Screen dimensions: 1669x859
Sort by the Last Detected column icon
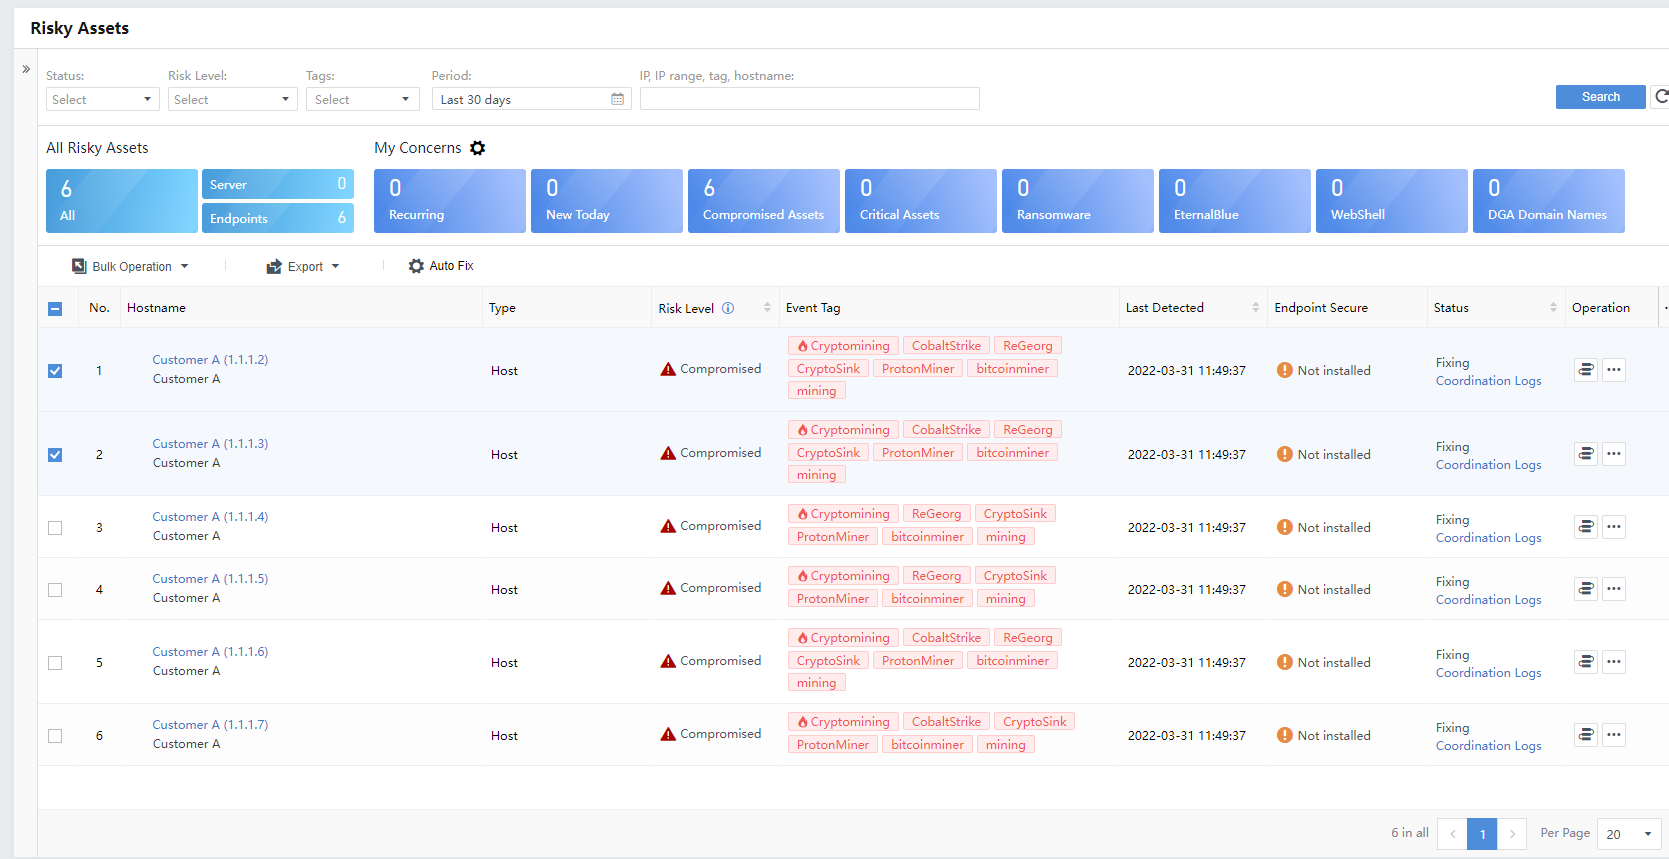click(x=1255, y=308)
